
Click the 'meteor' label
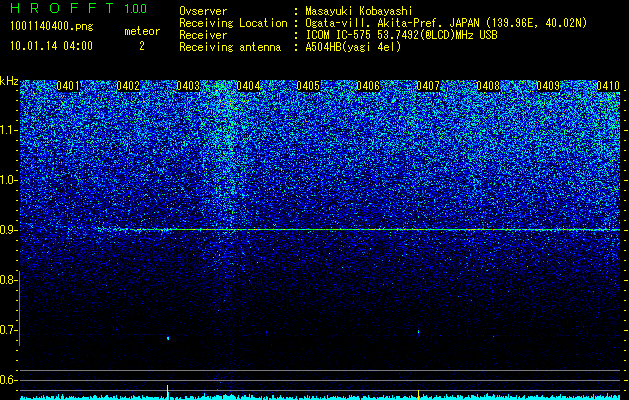[x=142, y=31]
